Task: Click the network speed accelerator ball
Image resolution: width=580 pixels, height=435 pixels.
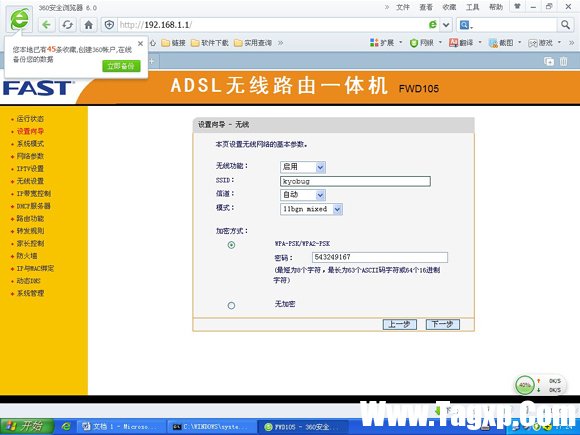Action: click(x=525, y=385)
